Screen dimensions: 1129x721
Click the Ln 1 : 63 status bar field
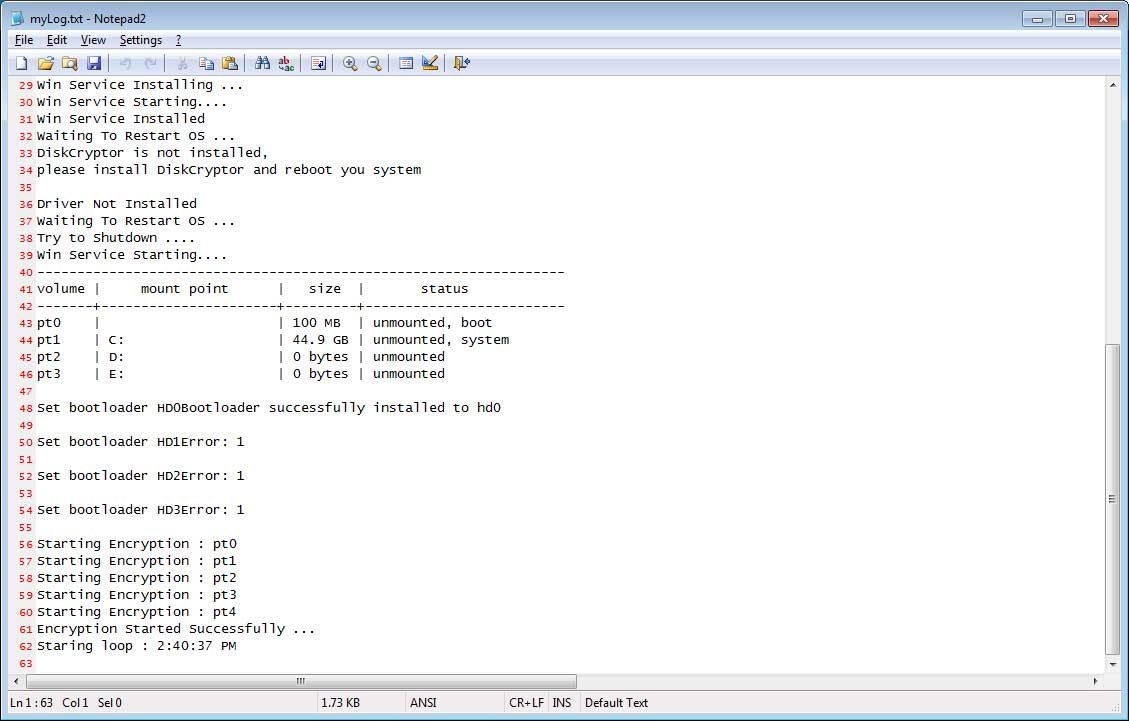coord(31,703)
